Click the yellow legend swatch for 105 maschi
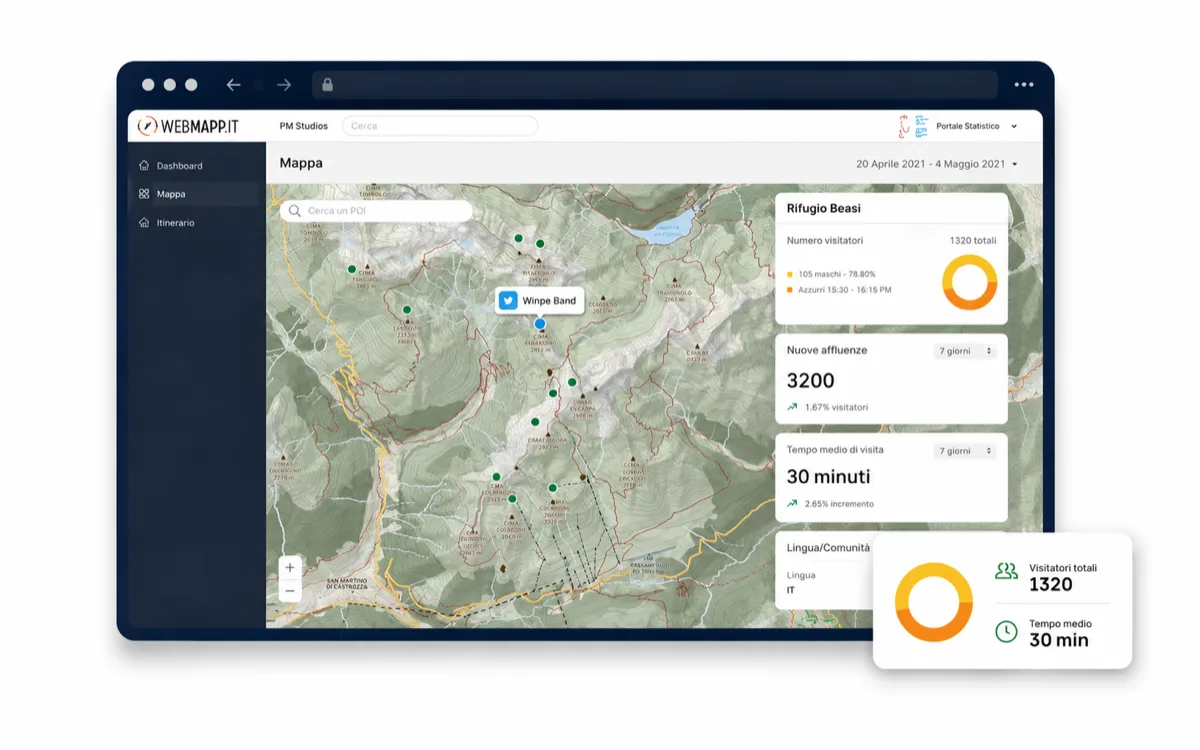This screenshot has height=750, width=1200. point(790,274)
